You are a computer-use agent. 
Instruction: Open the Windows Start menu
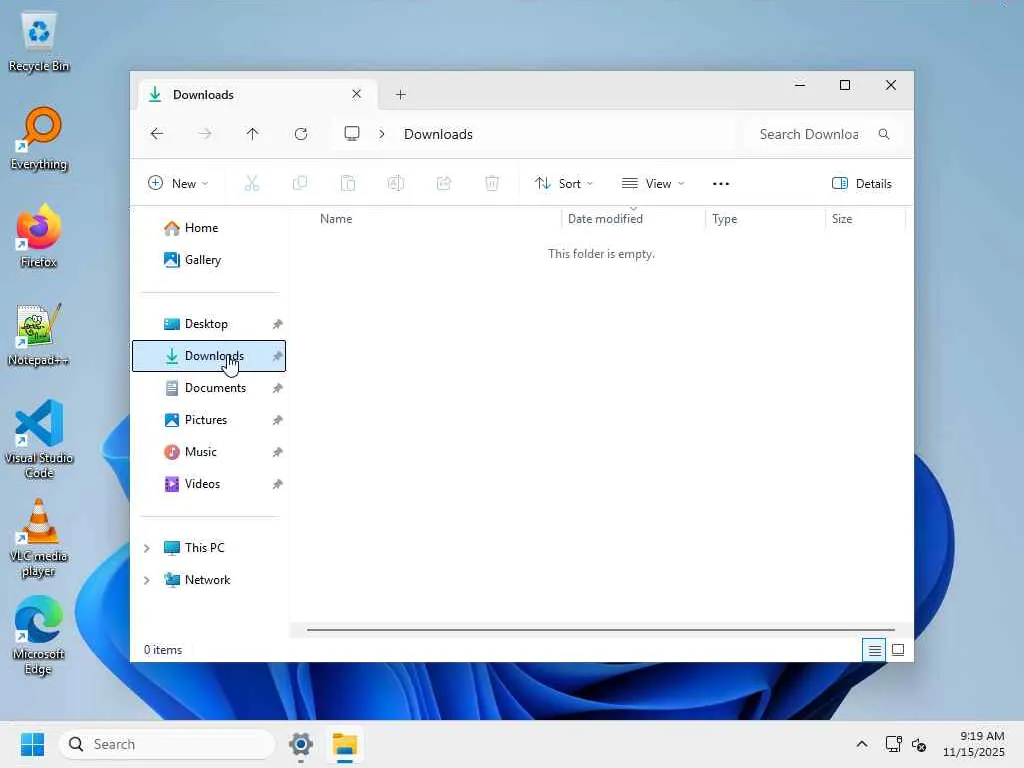pyautogui.click(x=32, y=744)
